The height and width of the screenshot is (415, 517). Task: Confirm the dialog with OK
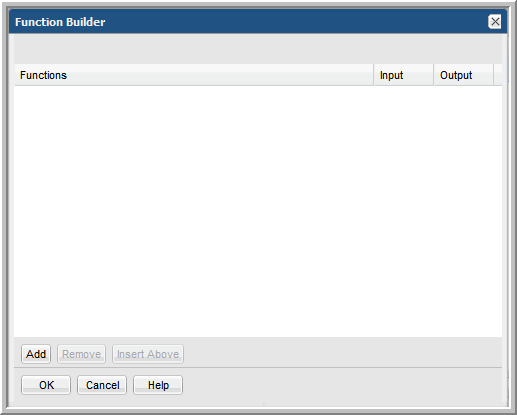(x=46, y=385)
